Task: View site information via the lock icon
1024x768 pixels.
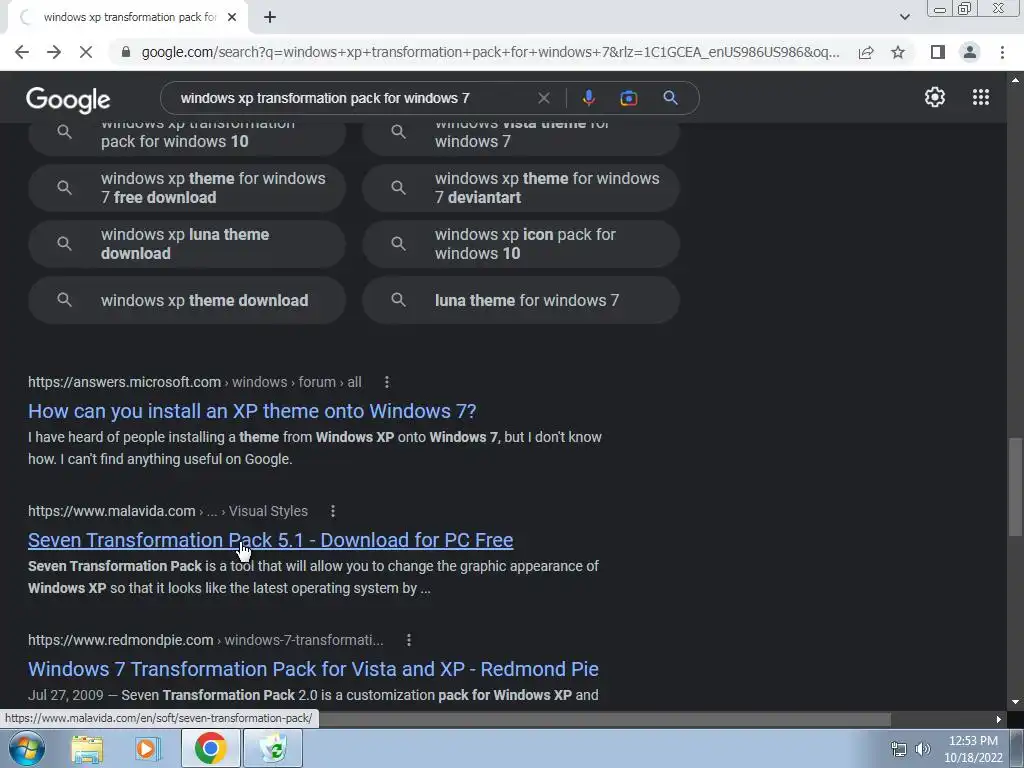Action: pos(126,52)
